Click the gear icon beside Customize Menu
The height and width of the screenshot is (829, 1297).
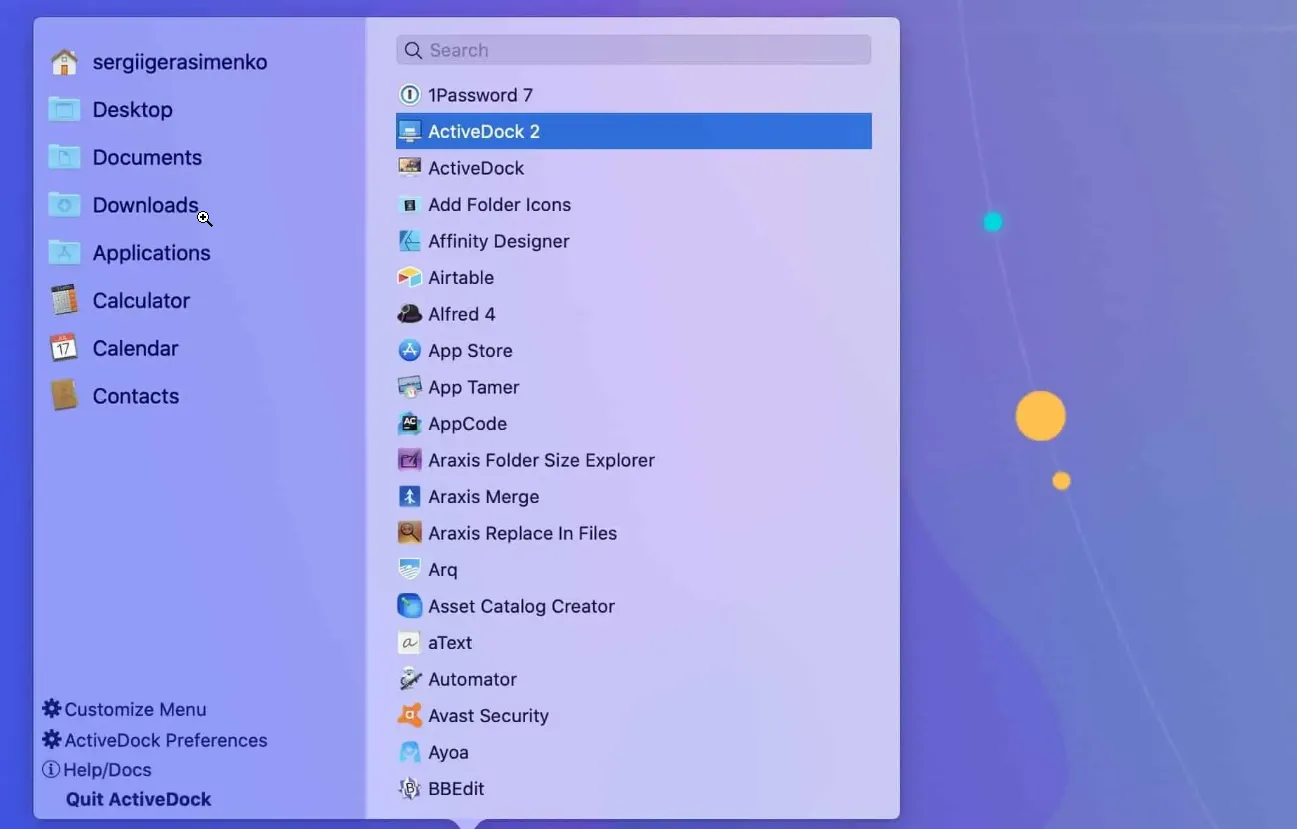click(x=52, y=709)
